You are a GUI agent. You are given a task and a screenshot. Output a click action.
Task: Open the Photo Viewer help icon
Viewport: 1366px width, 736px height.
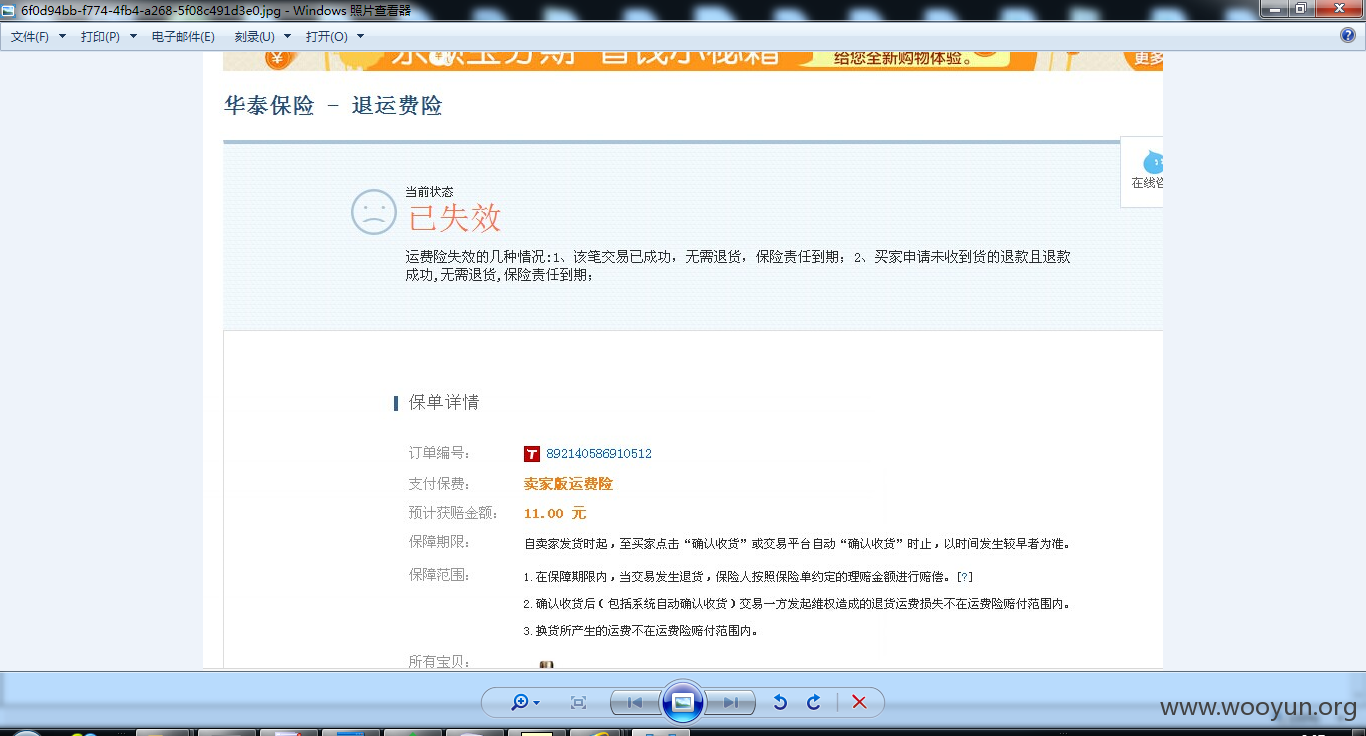click(x=1348, y=36)
